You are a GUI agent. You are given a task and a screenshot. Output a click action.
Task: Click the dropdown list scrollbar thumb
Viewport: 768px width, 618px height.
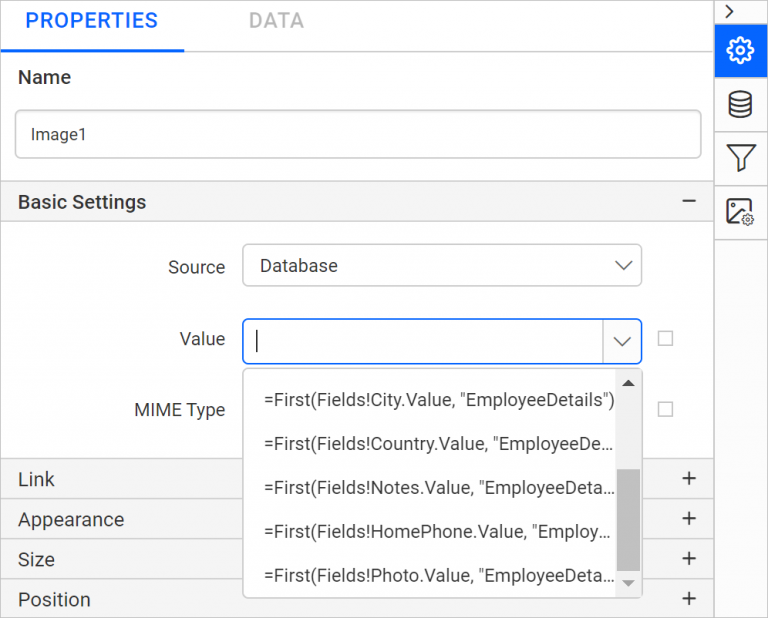pos(628,520)
